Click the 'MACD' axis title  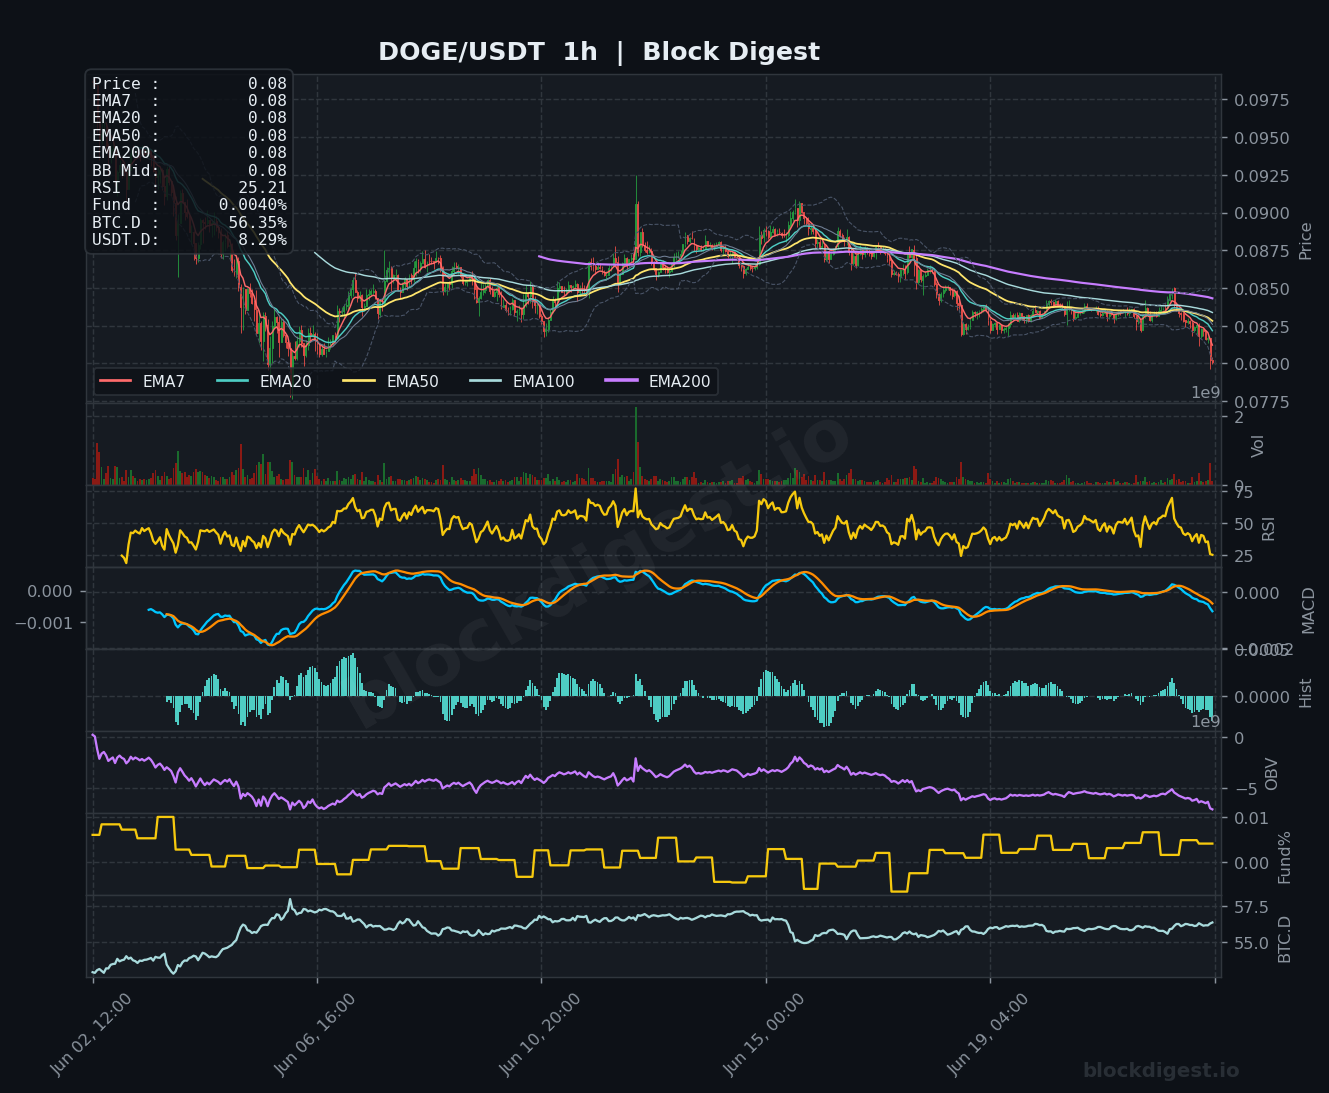pos(1308,610)
